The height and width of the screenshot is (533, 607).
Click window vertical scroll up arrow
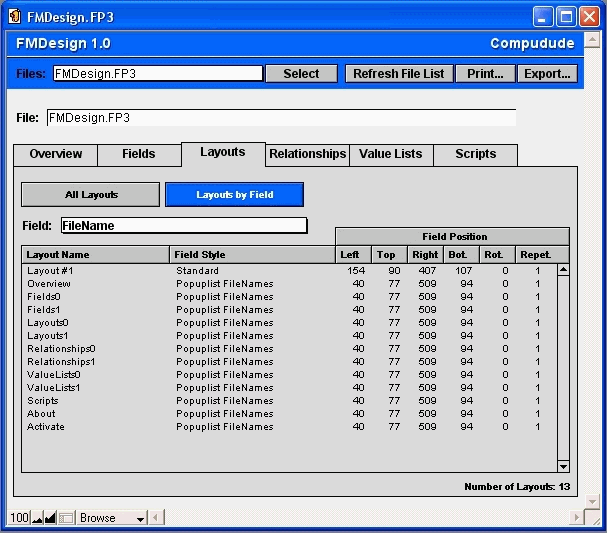coord(592,39)
